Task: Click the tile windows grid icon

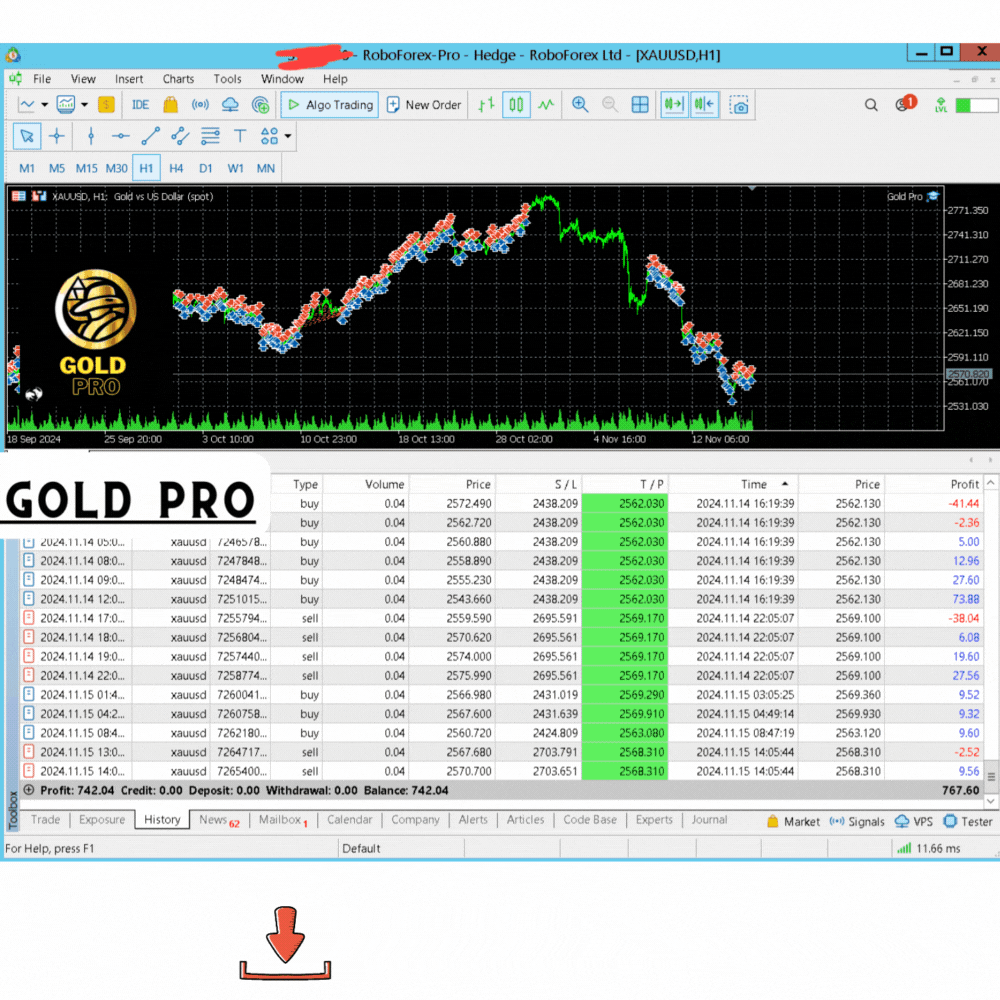Action: pos(640,105)
